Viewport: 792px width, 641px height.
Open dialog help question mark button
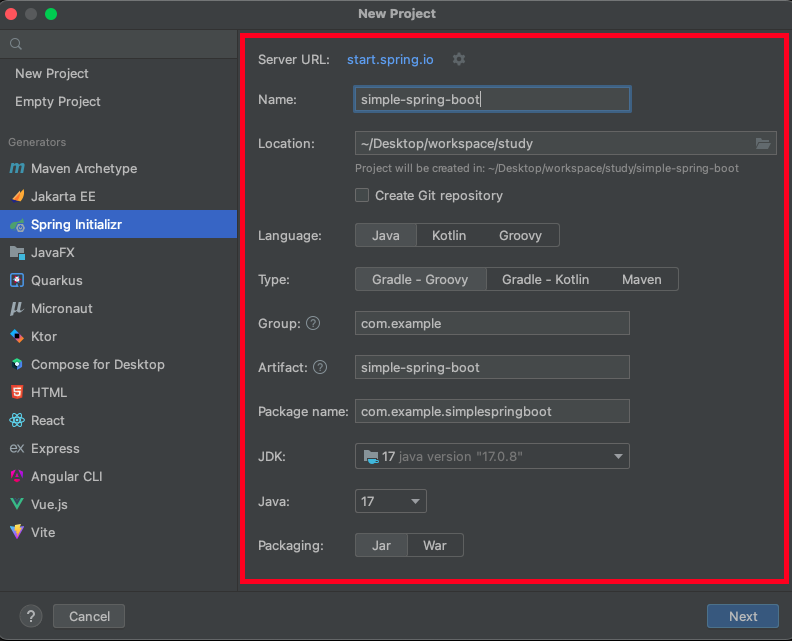point(31,616)
